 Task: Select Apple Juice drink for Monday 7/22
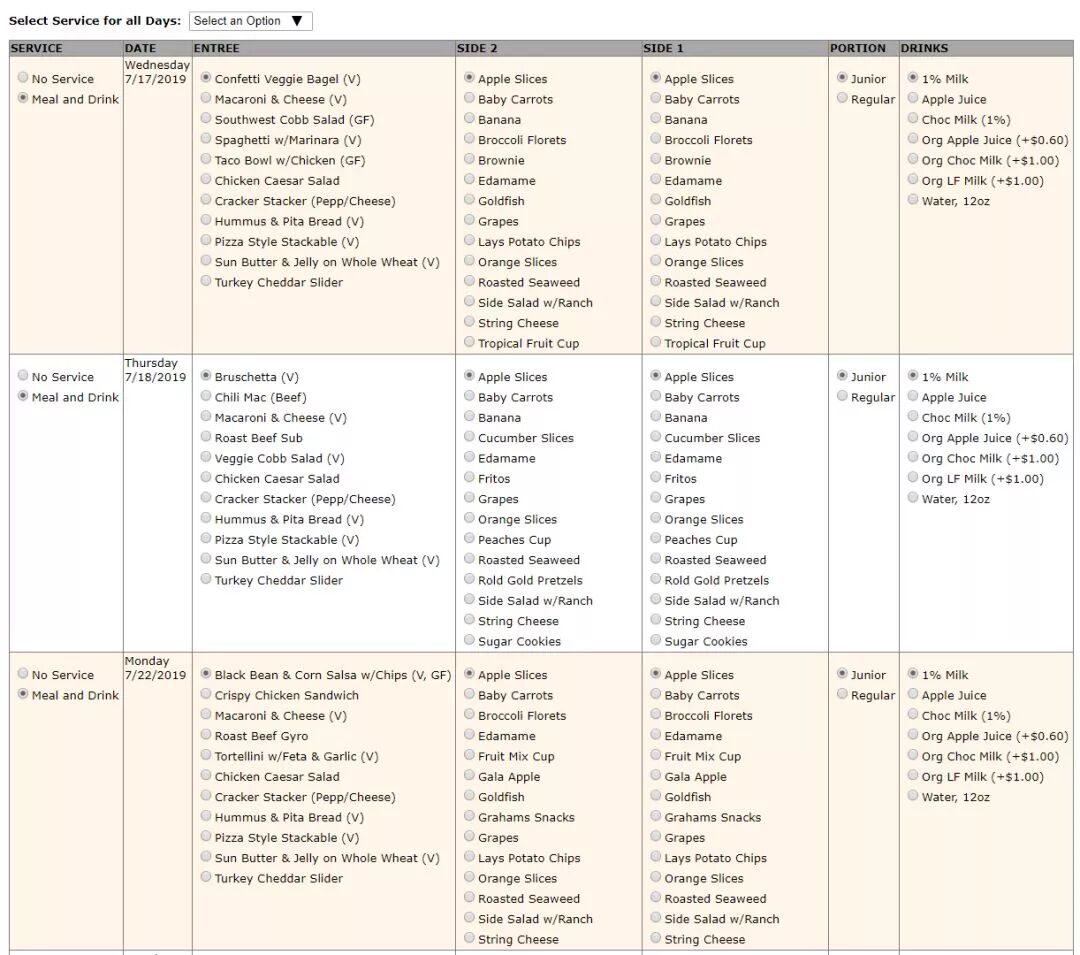[913, 694]
